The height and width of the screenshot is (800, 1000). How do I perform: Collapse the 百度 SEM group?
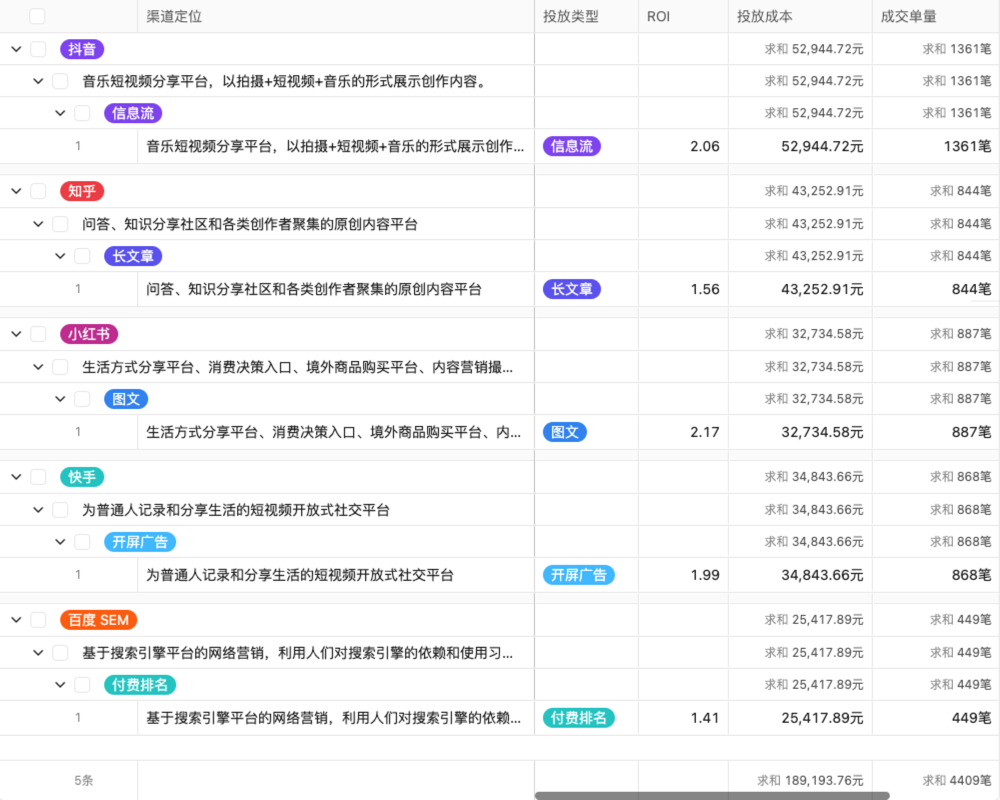14,619
